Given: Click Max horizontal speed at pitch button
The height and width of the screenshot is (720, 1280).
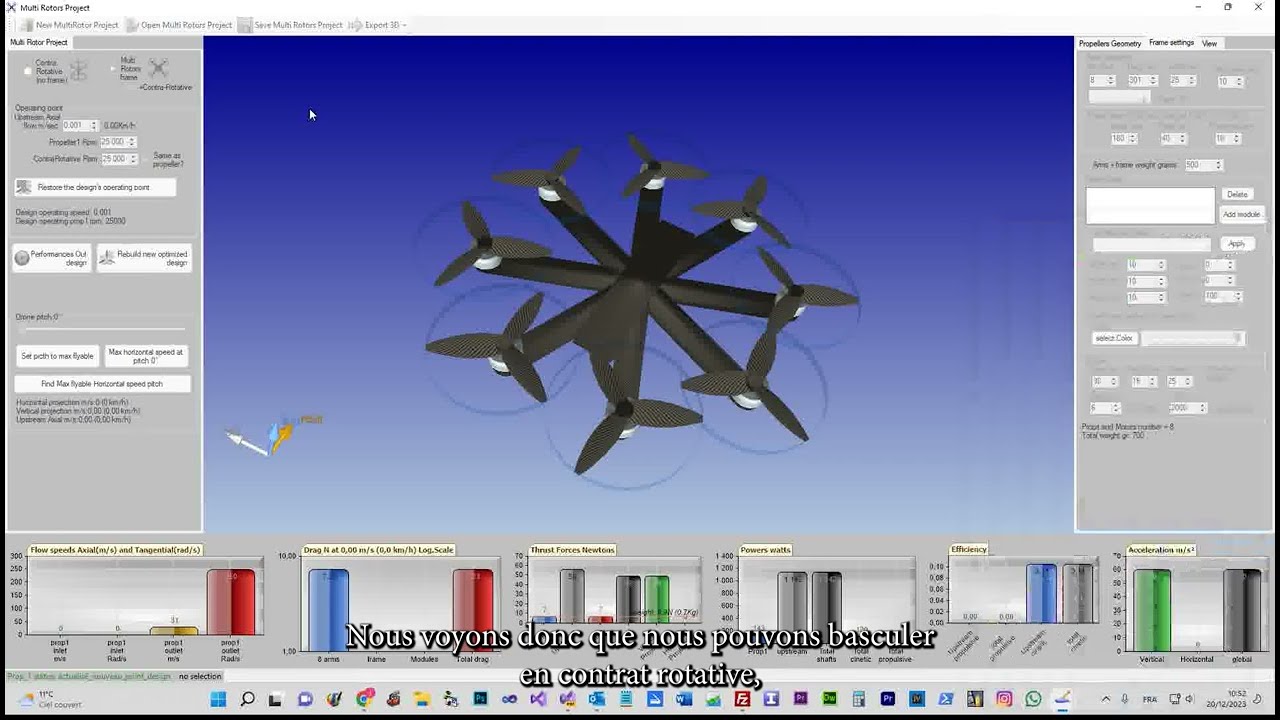Looking at the screenshot, I should click(145, 356).
